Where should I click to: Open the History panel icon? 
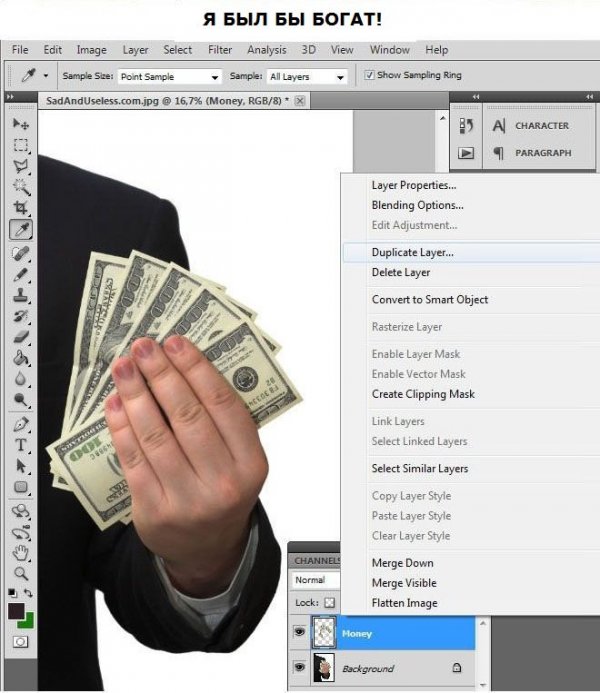point(466,126)
